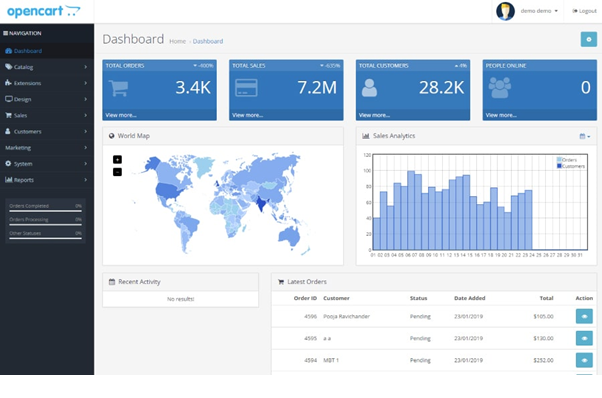Click the Total Sales credit card icon
Image resolution: width=602 pixels, height=398 pixels.
tap(246, 88)
